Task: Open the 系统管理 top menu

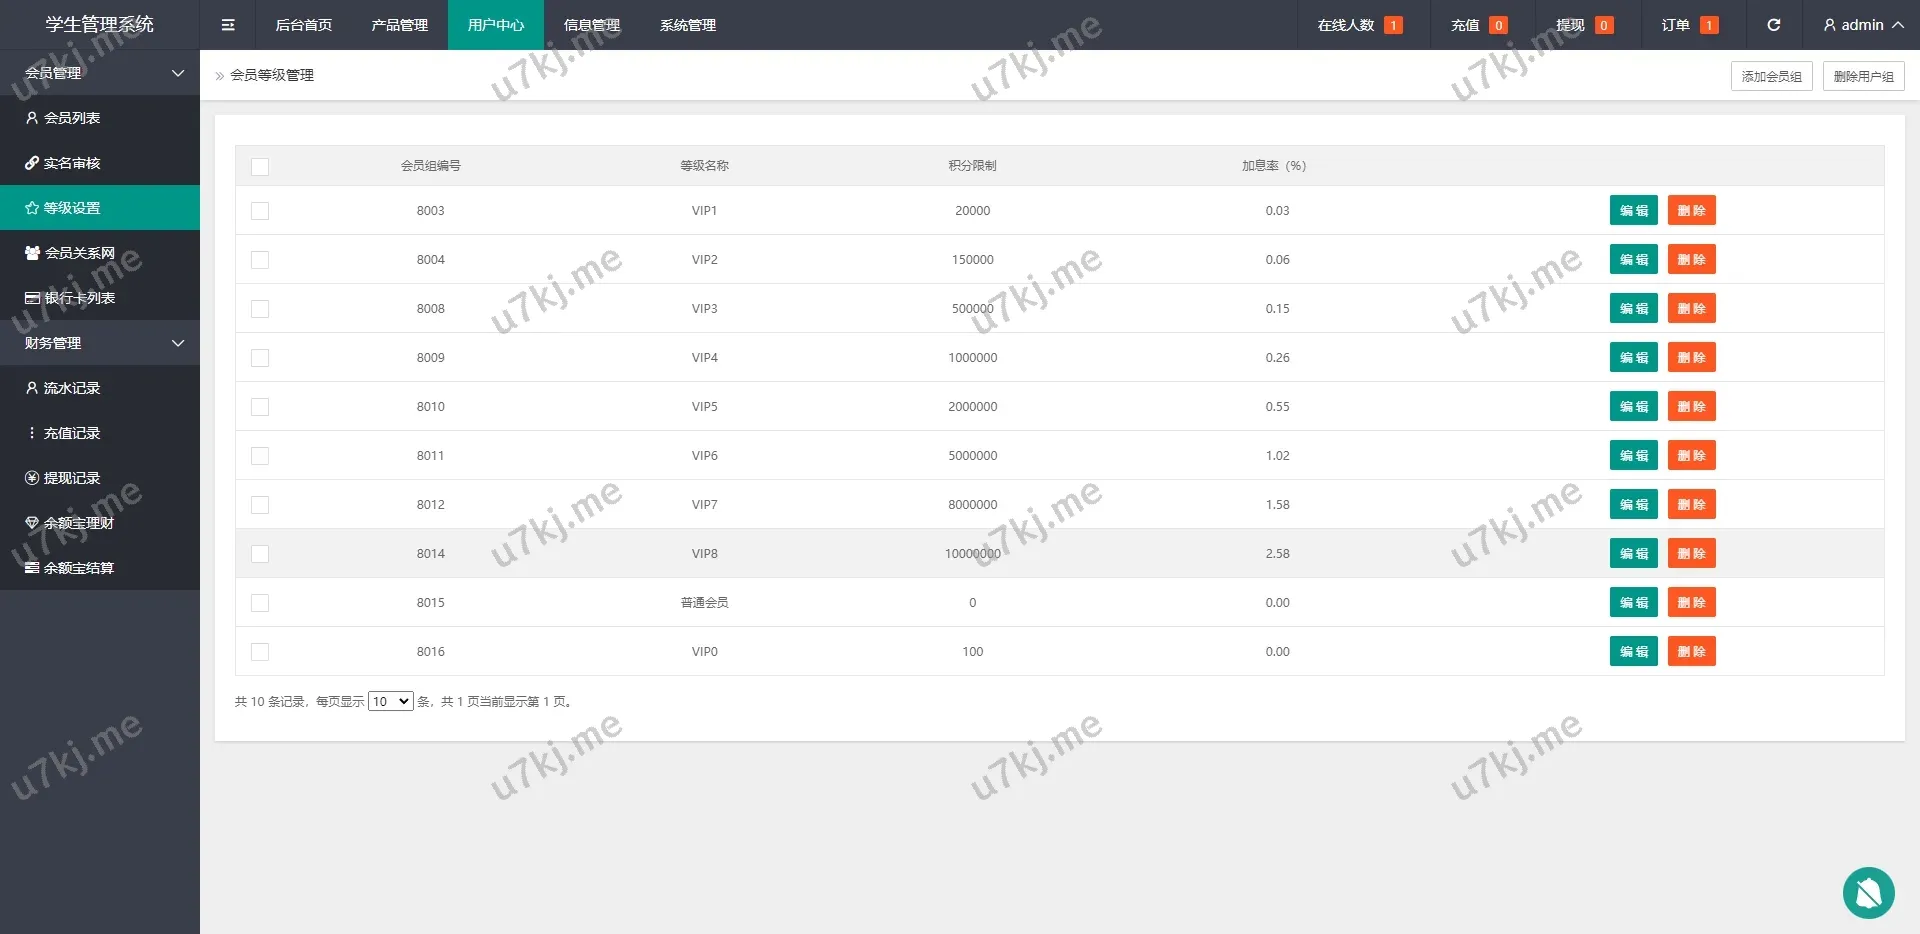Action: pyautogui.click(x=687, y=25)
